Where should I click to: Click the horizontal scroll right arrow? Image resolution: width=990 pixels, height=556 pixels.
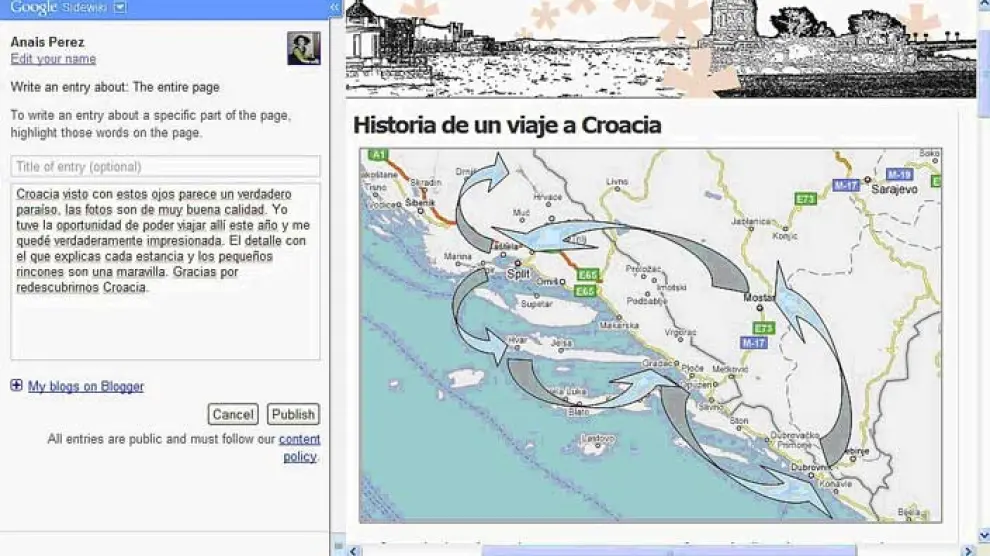tap(967, 549)
